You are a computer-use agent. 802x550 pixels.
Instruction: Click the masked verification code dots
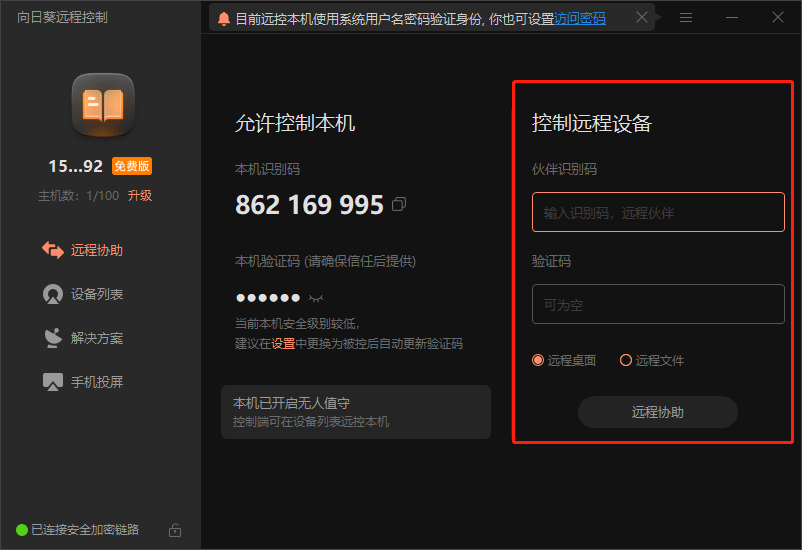click(268, 298)
